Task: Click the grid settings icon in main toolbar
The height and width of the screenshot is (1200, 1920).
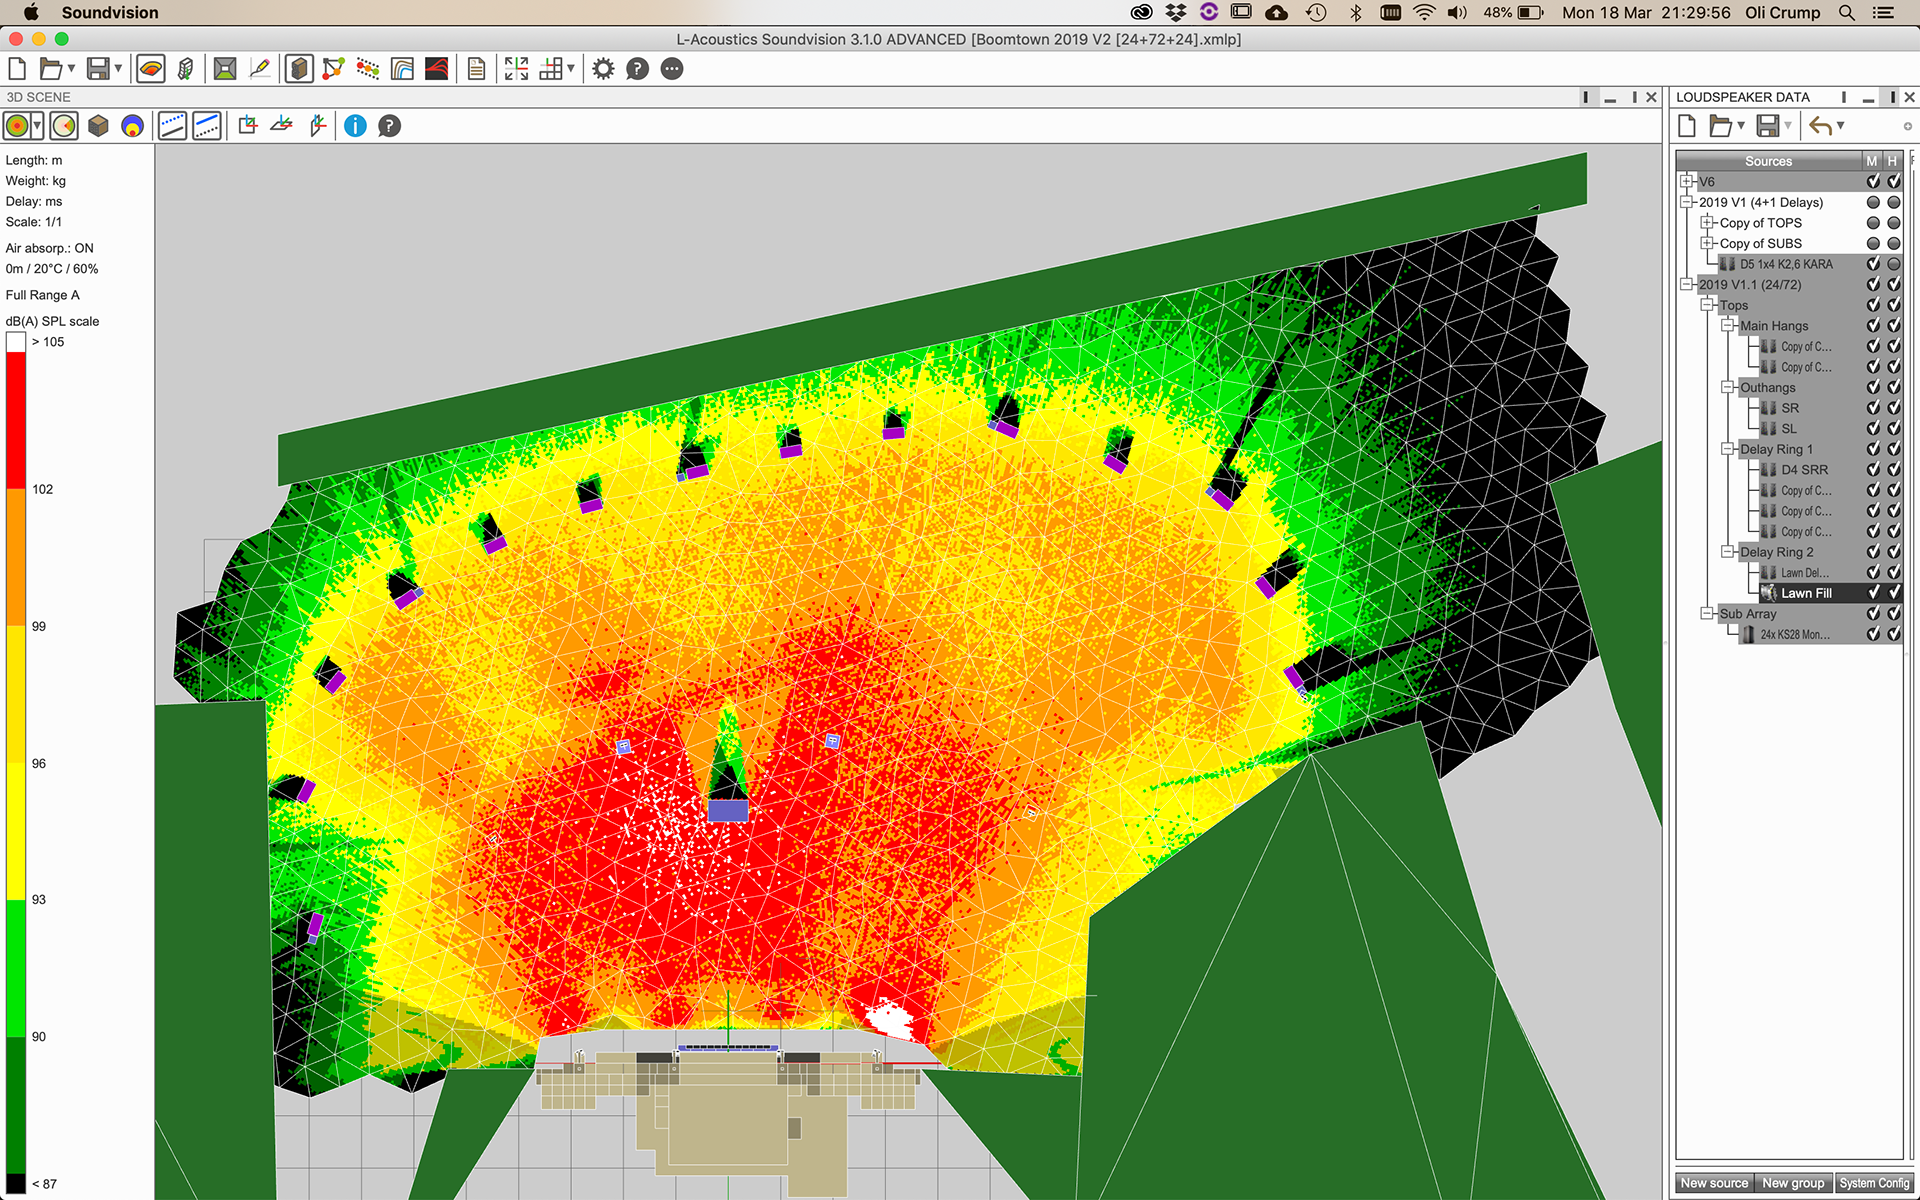Action: click(x=551, y=69)
